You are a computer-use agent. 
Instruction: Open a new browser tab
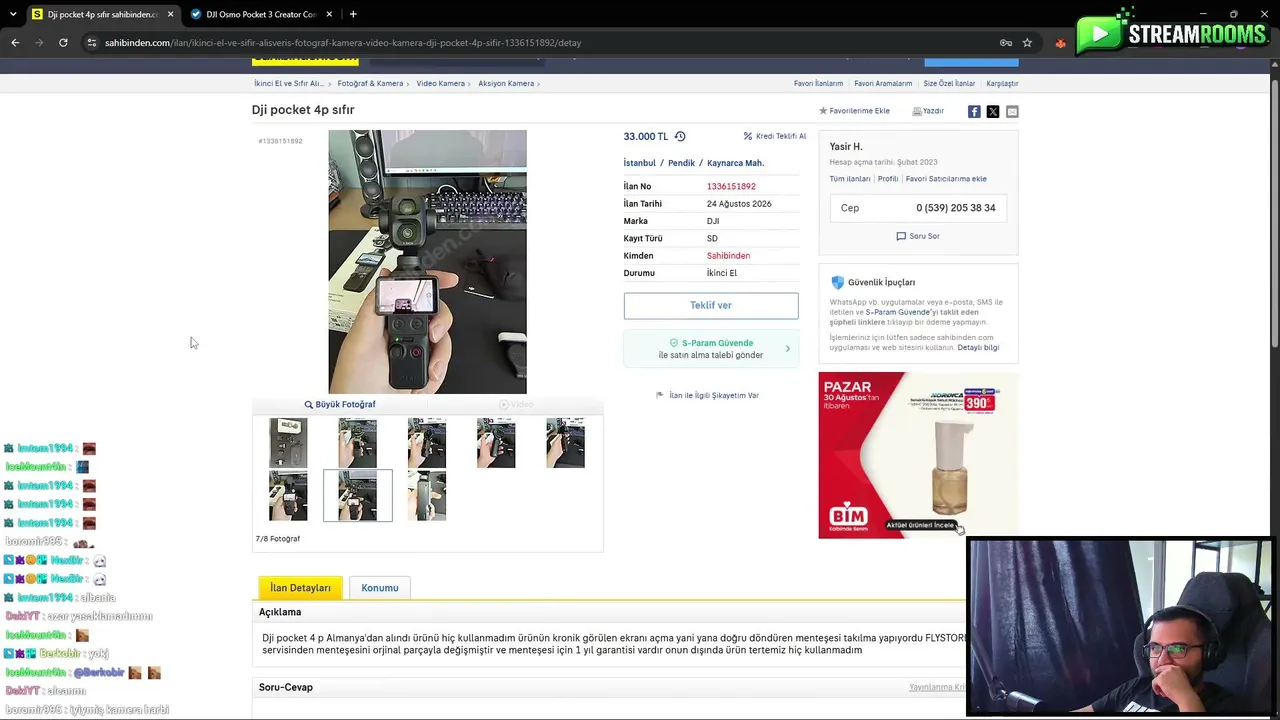tap(353, 14)
